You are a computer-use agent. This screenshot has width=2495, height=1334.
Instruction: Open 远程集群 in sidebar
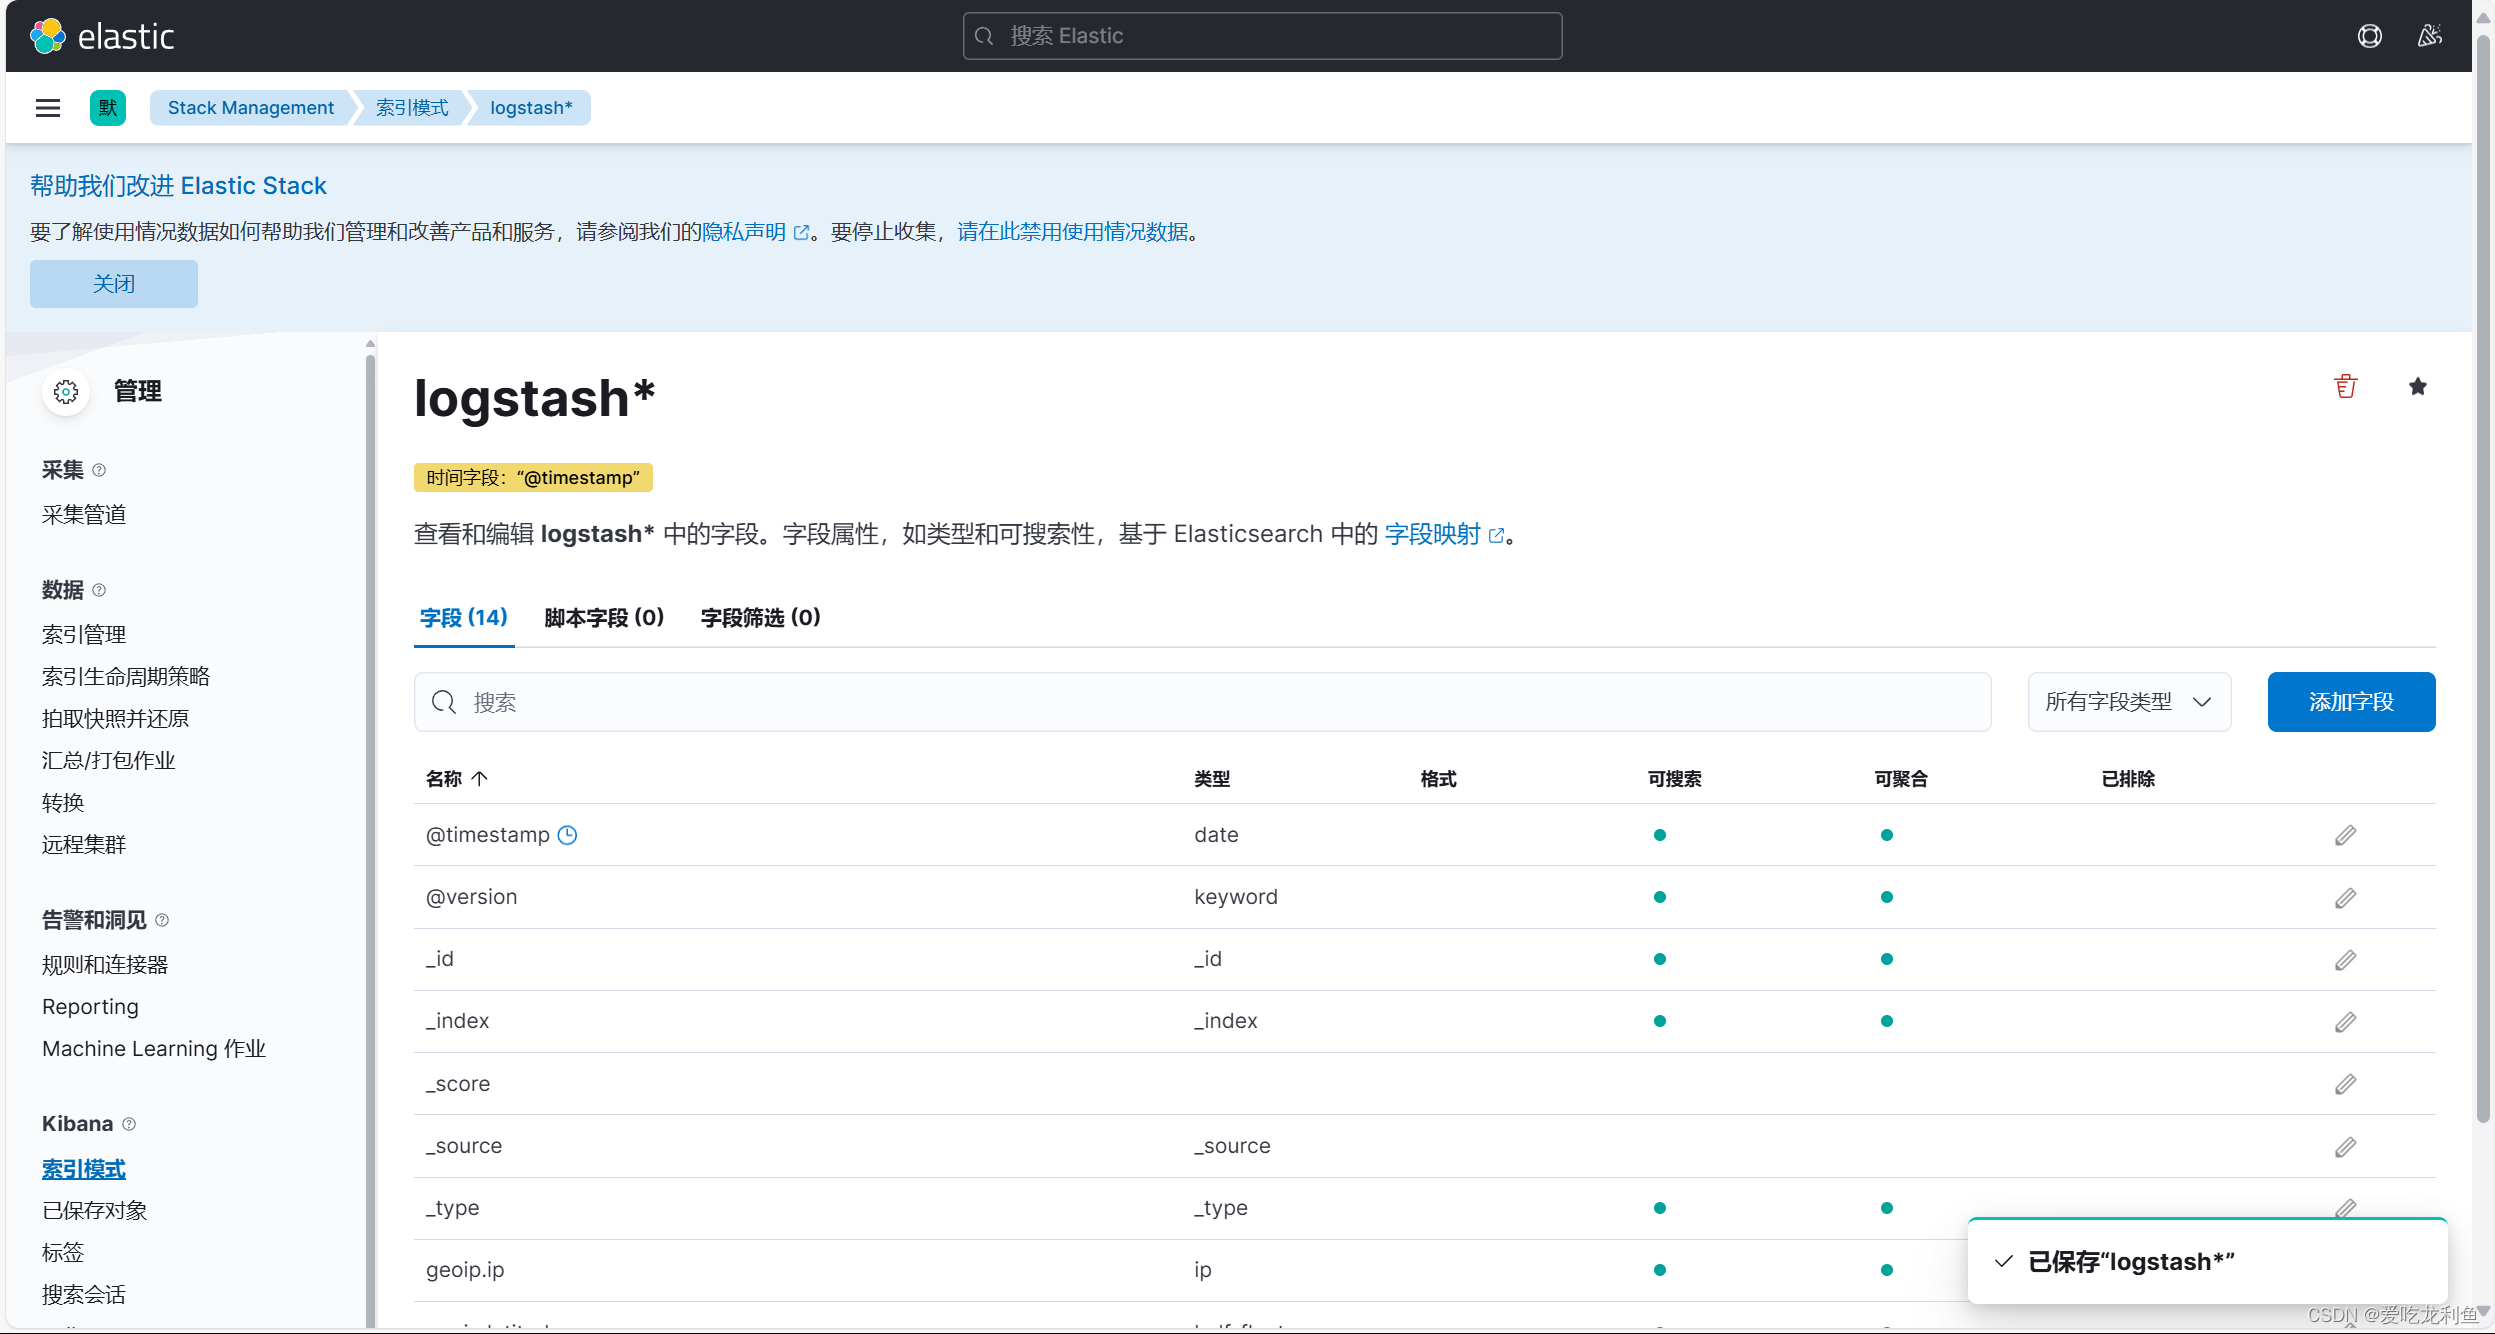coord(84,845)
